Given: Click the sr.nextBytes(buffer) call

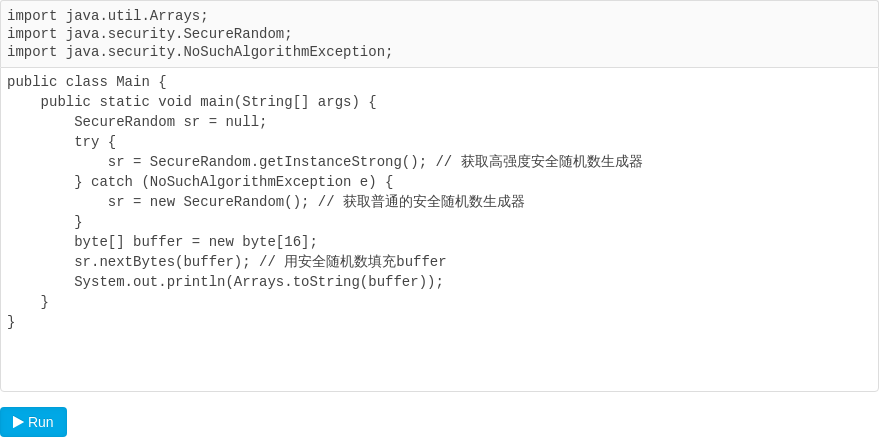Looking at the screenshot, I should click(x=162, y=262).
